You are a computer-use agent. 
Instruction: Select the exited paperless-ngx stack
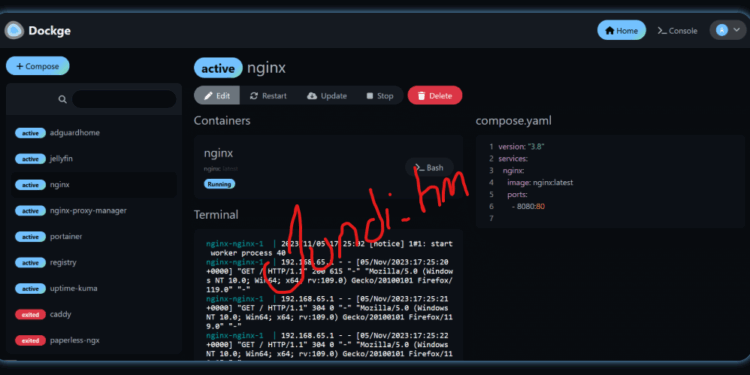(94, 341)
